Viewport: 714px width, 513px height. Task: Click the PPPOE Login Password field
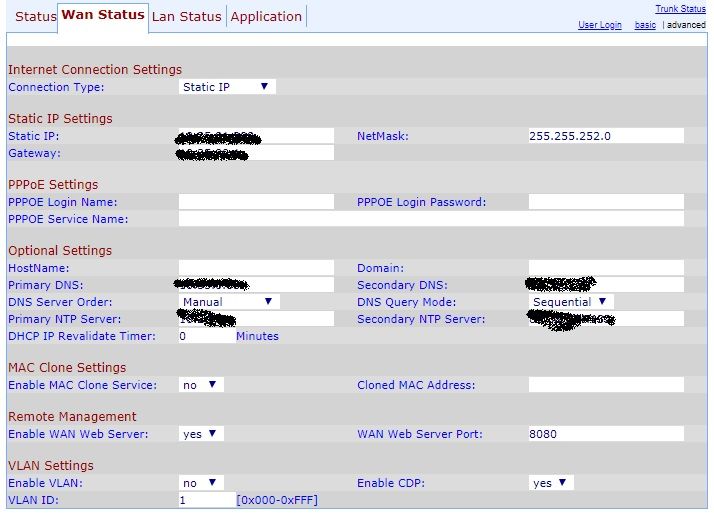pos(606,202)
